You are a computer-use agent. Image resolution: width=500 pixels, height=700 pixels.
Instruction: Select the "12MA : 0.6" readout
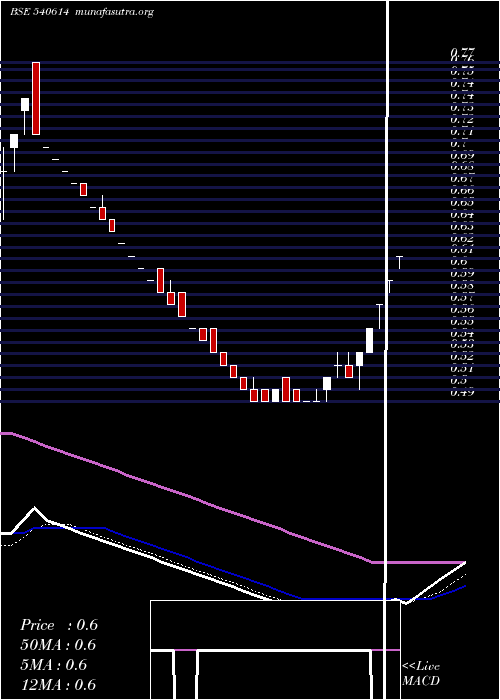[58, 684]
